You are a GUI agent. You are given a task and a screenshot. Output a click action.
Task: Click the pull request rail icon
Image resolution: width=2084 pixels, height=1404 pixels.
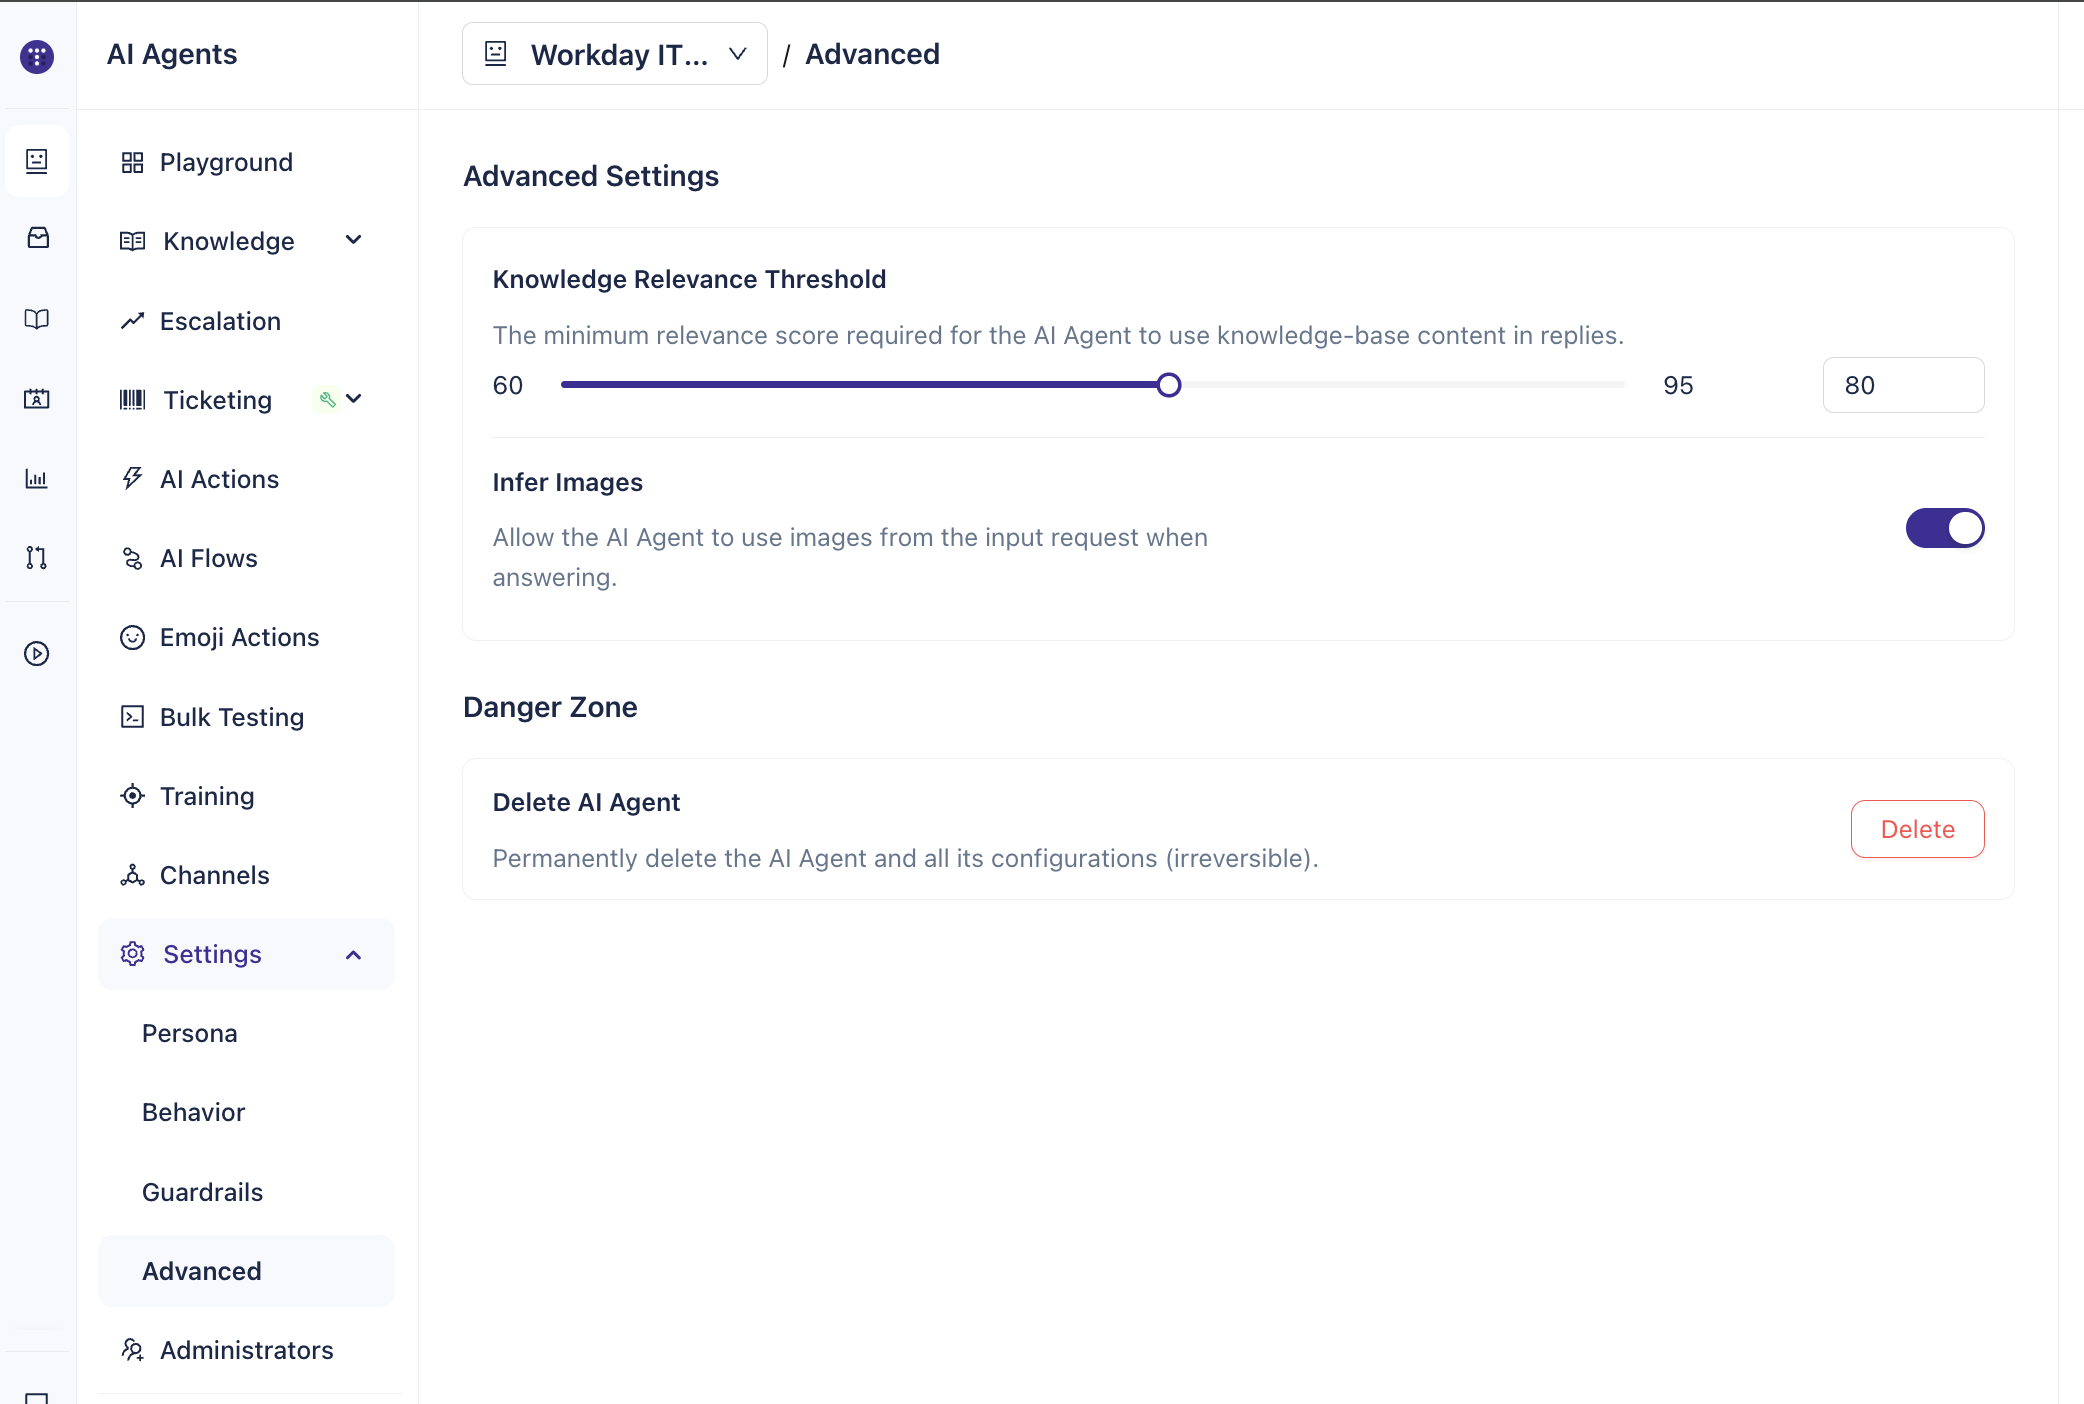point(37,558)
